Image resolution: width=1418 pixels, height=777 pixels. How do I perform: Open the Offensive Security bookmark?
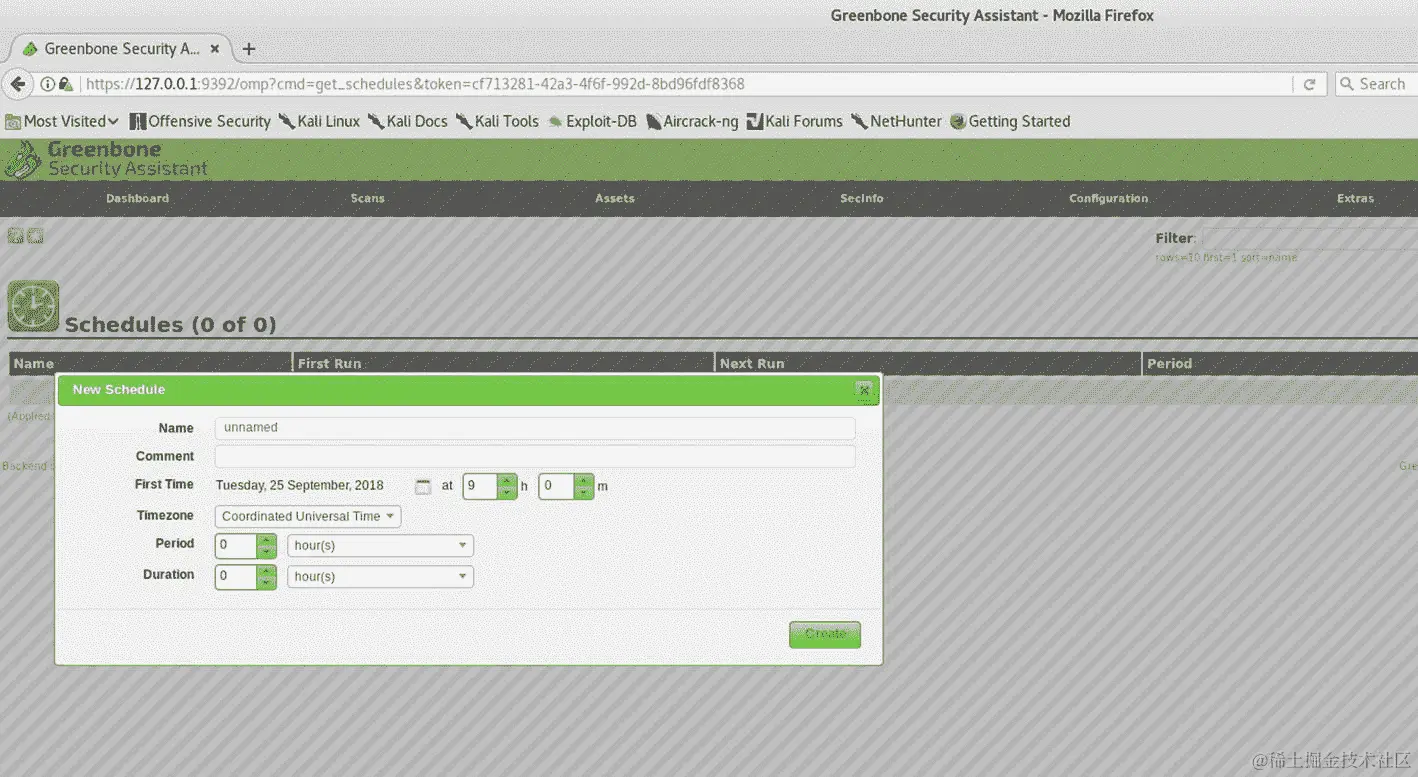click(x=200, y=122)
